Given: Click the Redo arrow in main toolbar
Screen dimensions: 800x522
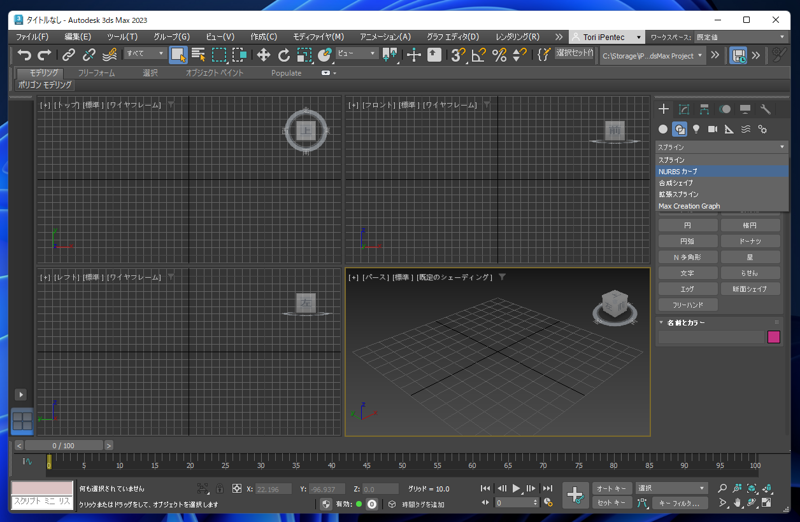Looking at the screenshot, I should coord(44,55).
